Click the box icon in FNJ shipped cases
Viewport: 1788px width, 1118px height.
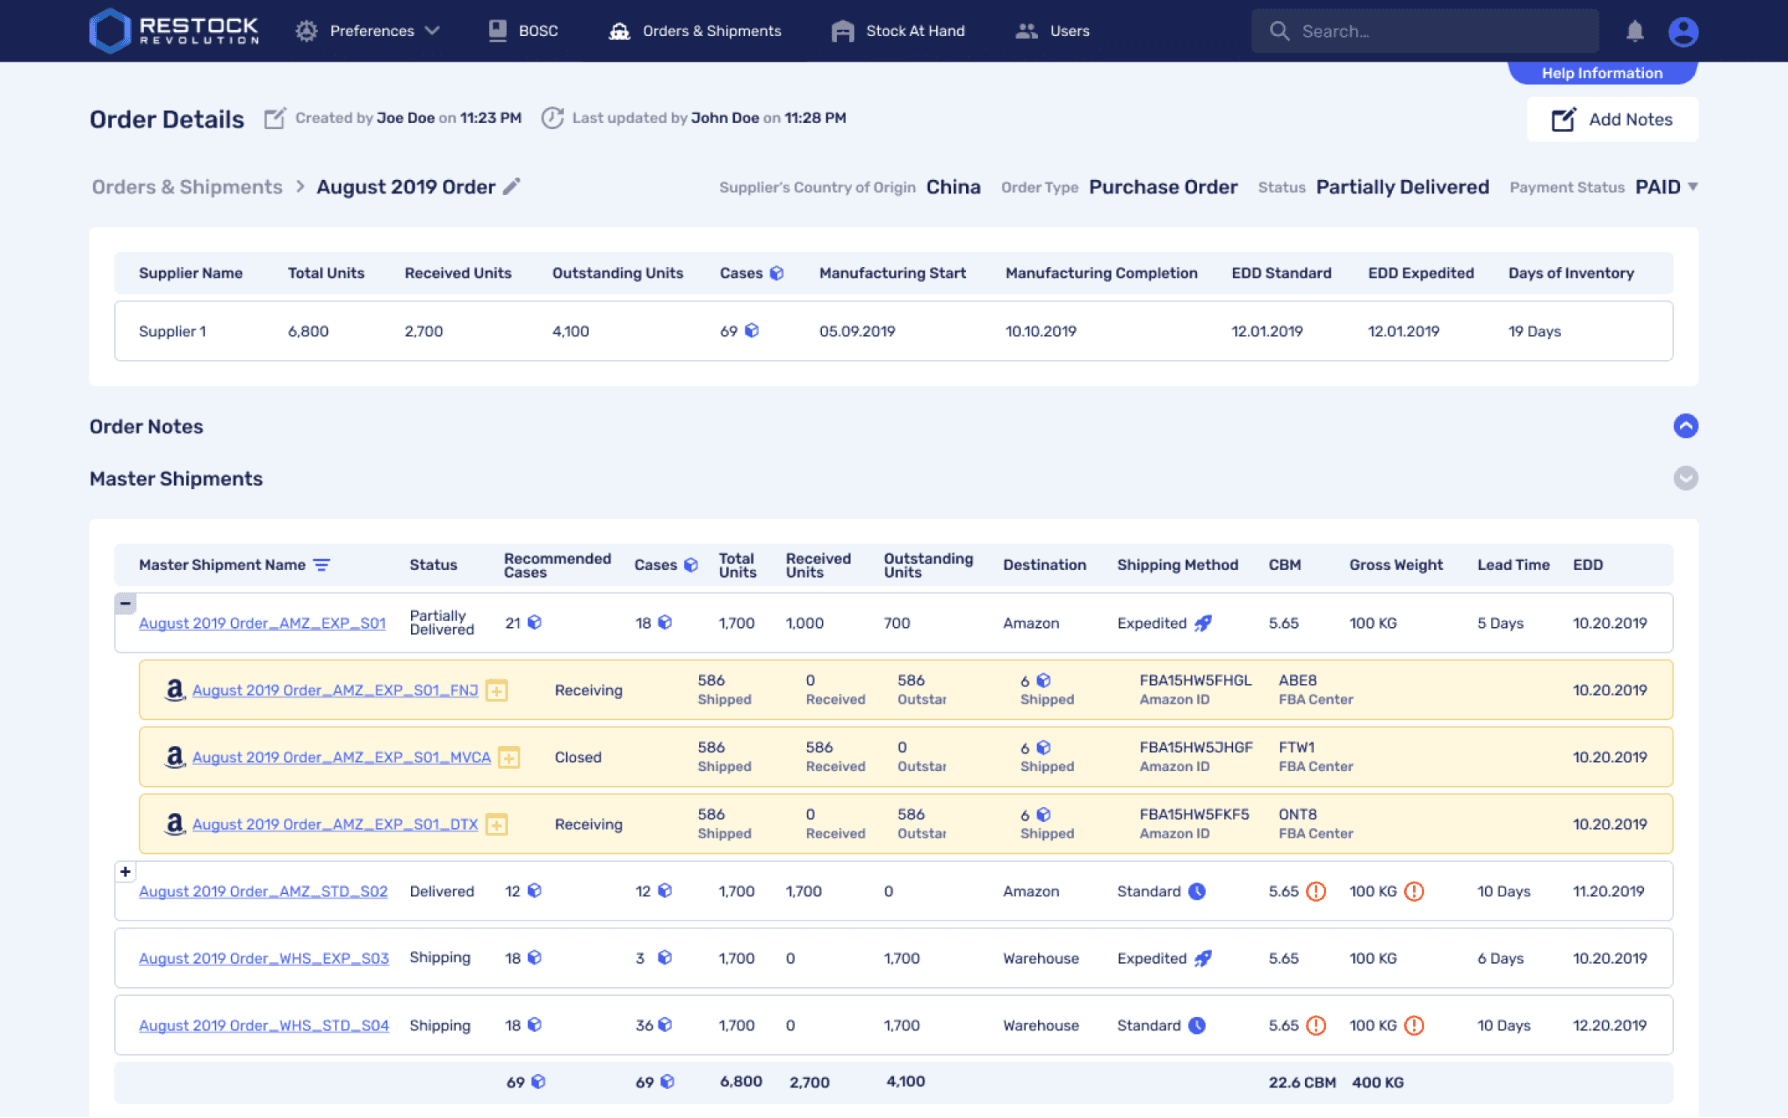(1043, 680)
